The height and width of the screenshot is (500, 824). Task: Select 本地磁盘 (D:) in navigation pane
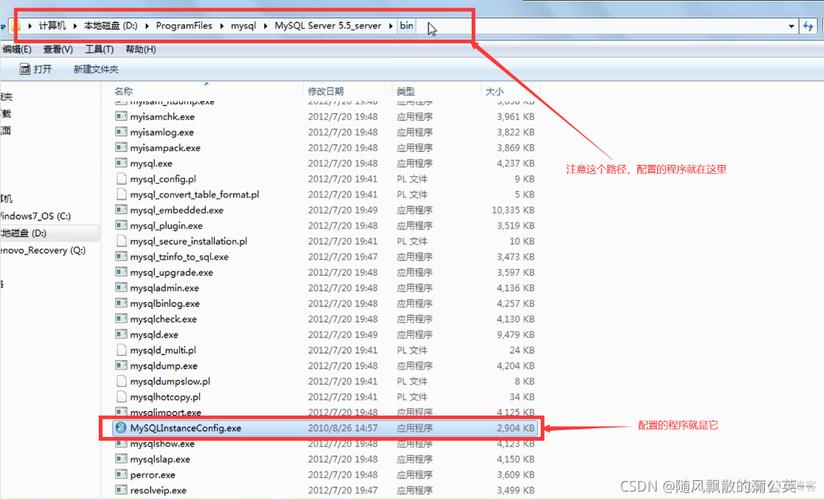point(23,233)
